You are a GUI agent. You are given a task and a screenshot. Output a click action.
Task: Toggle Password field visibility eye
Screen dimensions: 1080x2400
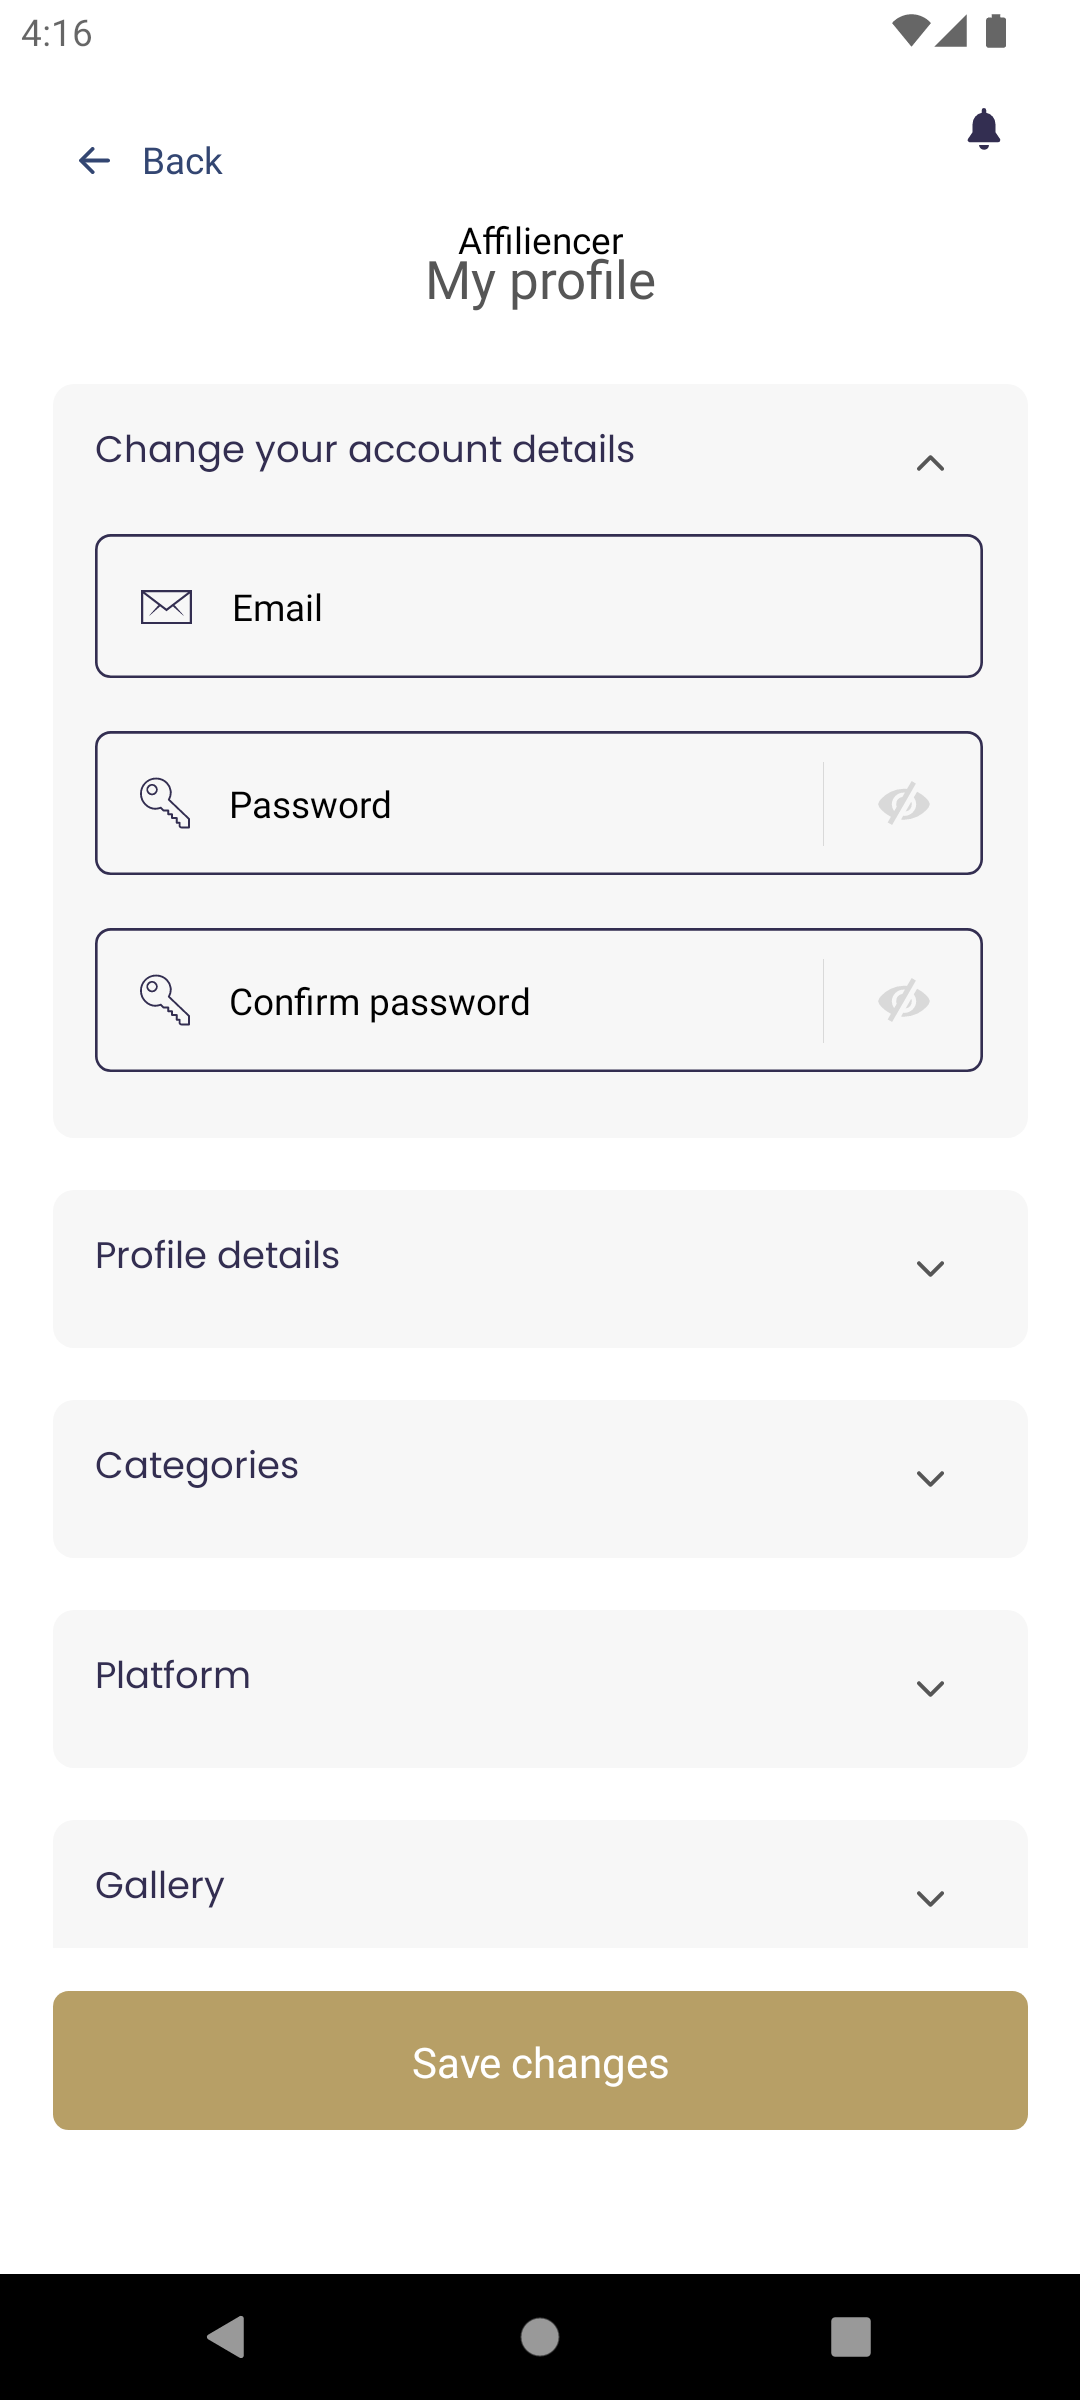coord(904,803)
